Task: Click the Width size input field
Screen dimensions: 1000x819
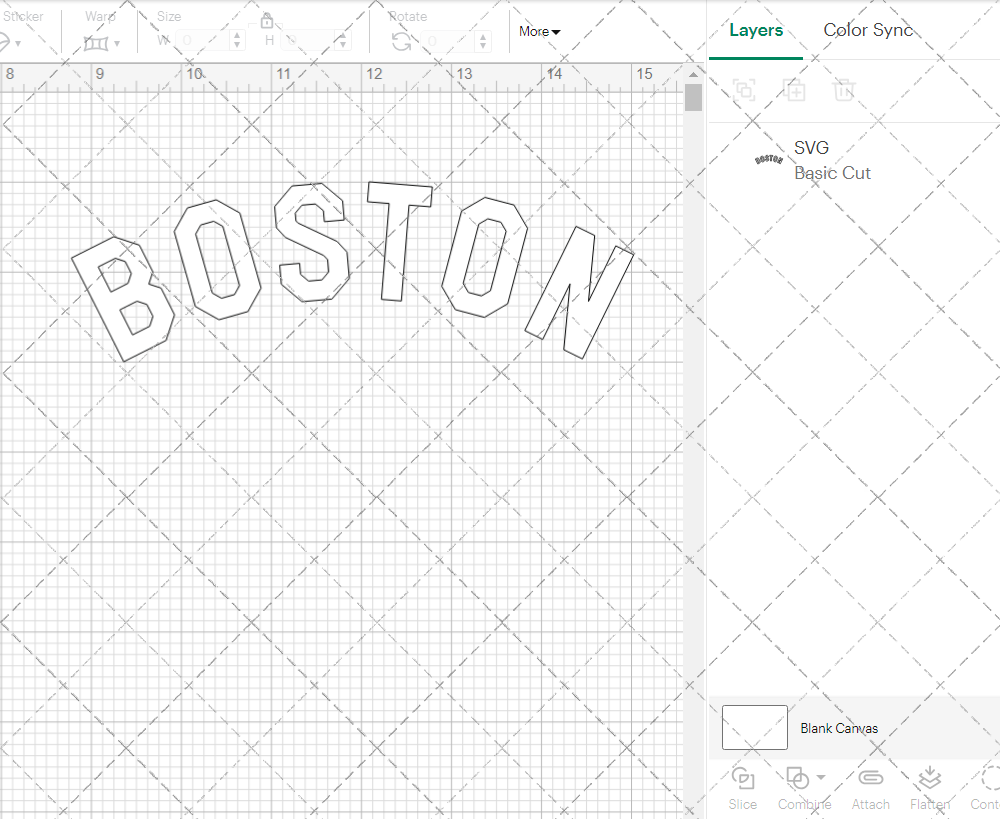Action: click(x=202, y=41)
